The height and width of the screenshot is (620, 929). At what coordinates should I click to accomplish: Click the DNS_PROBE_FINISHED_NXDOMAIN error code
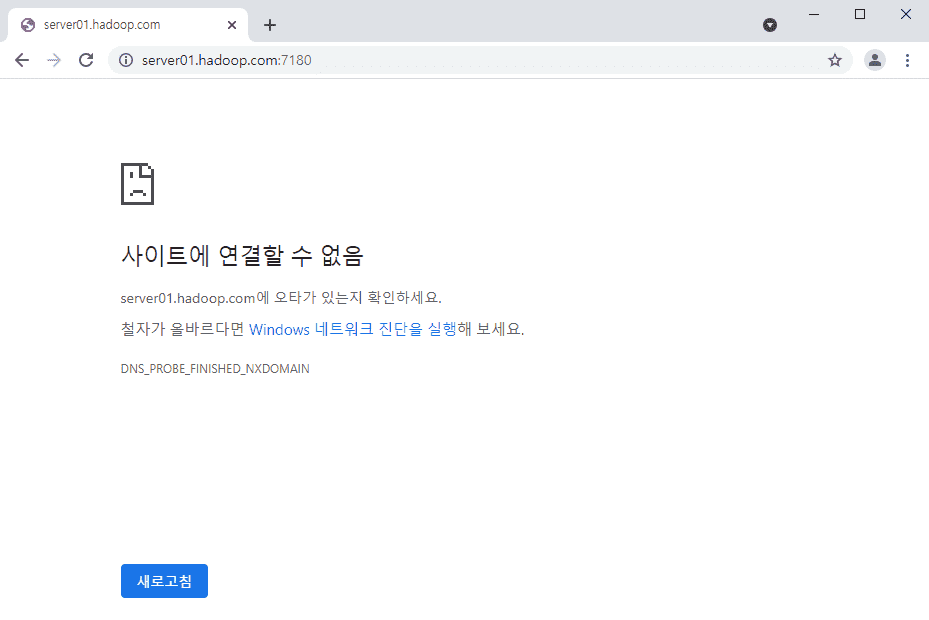coord(215,369)
